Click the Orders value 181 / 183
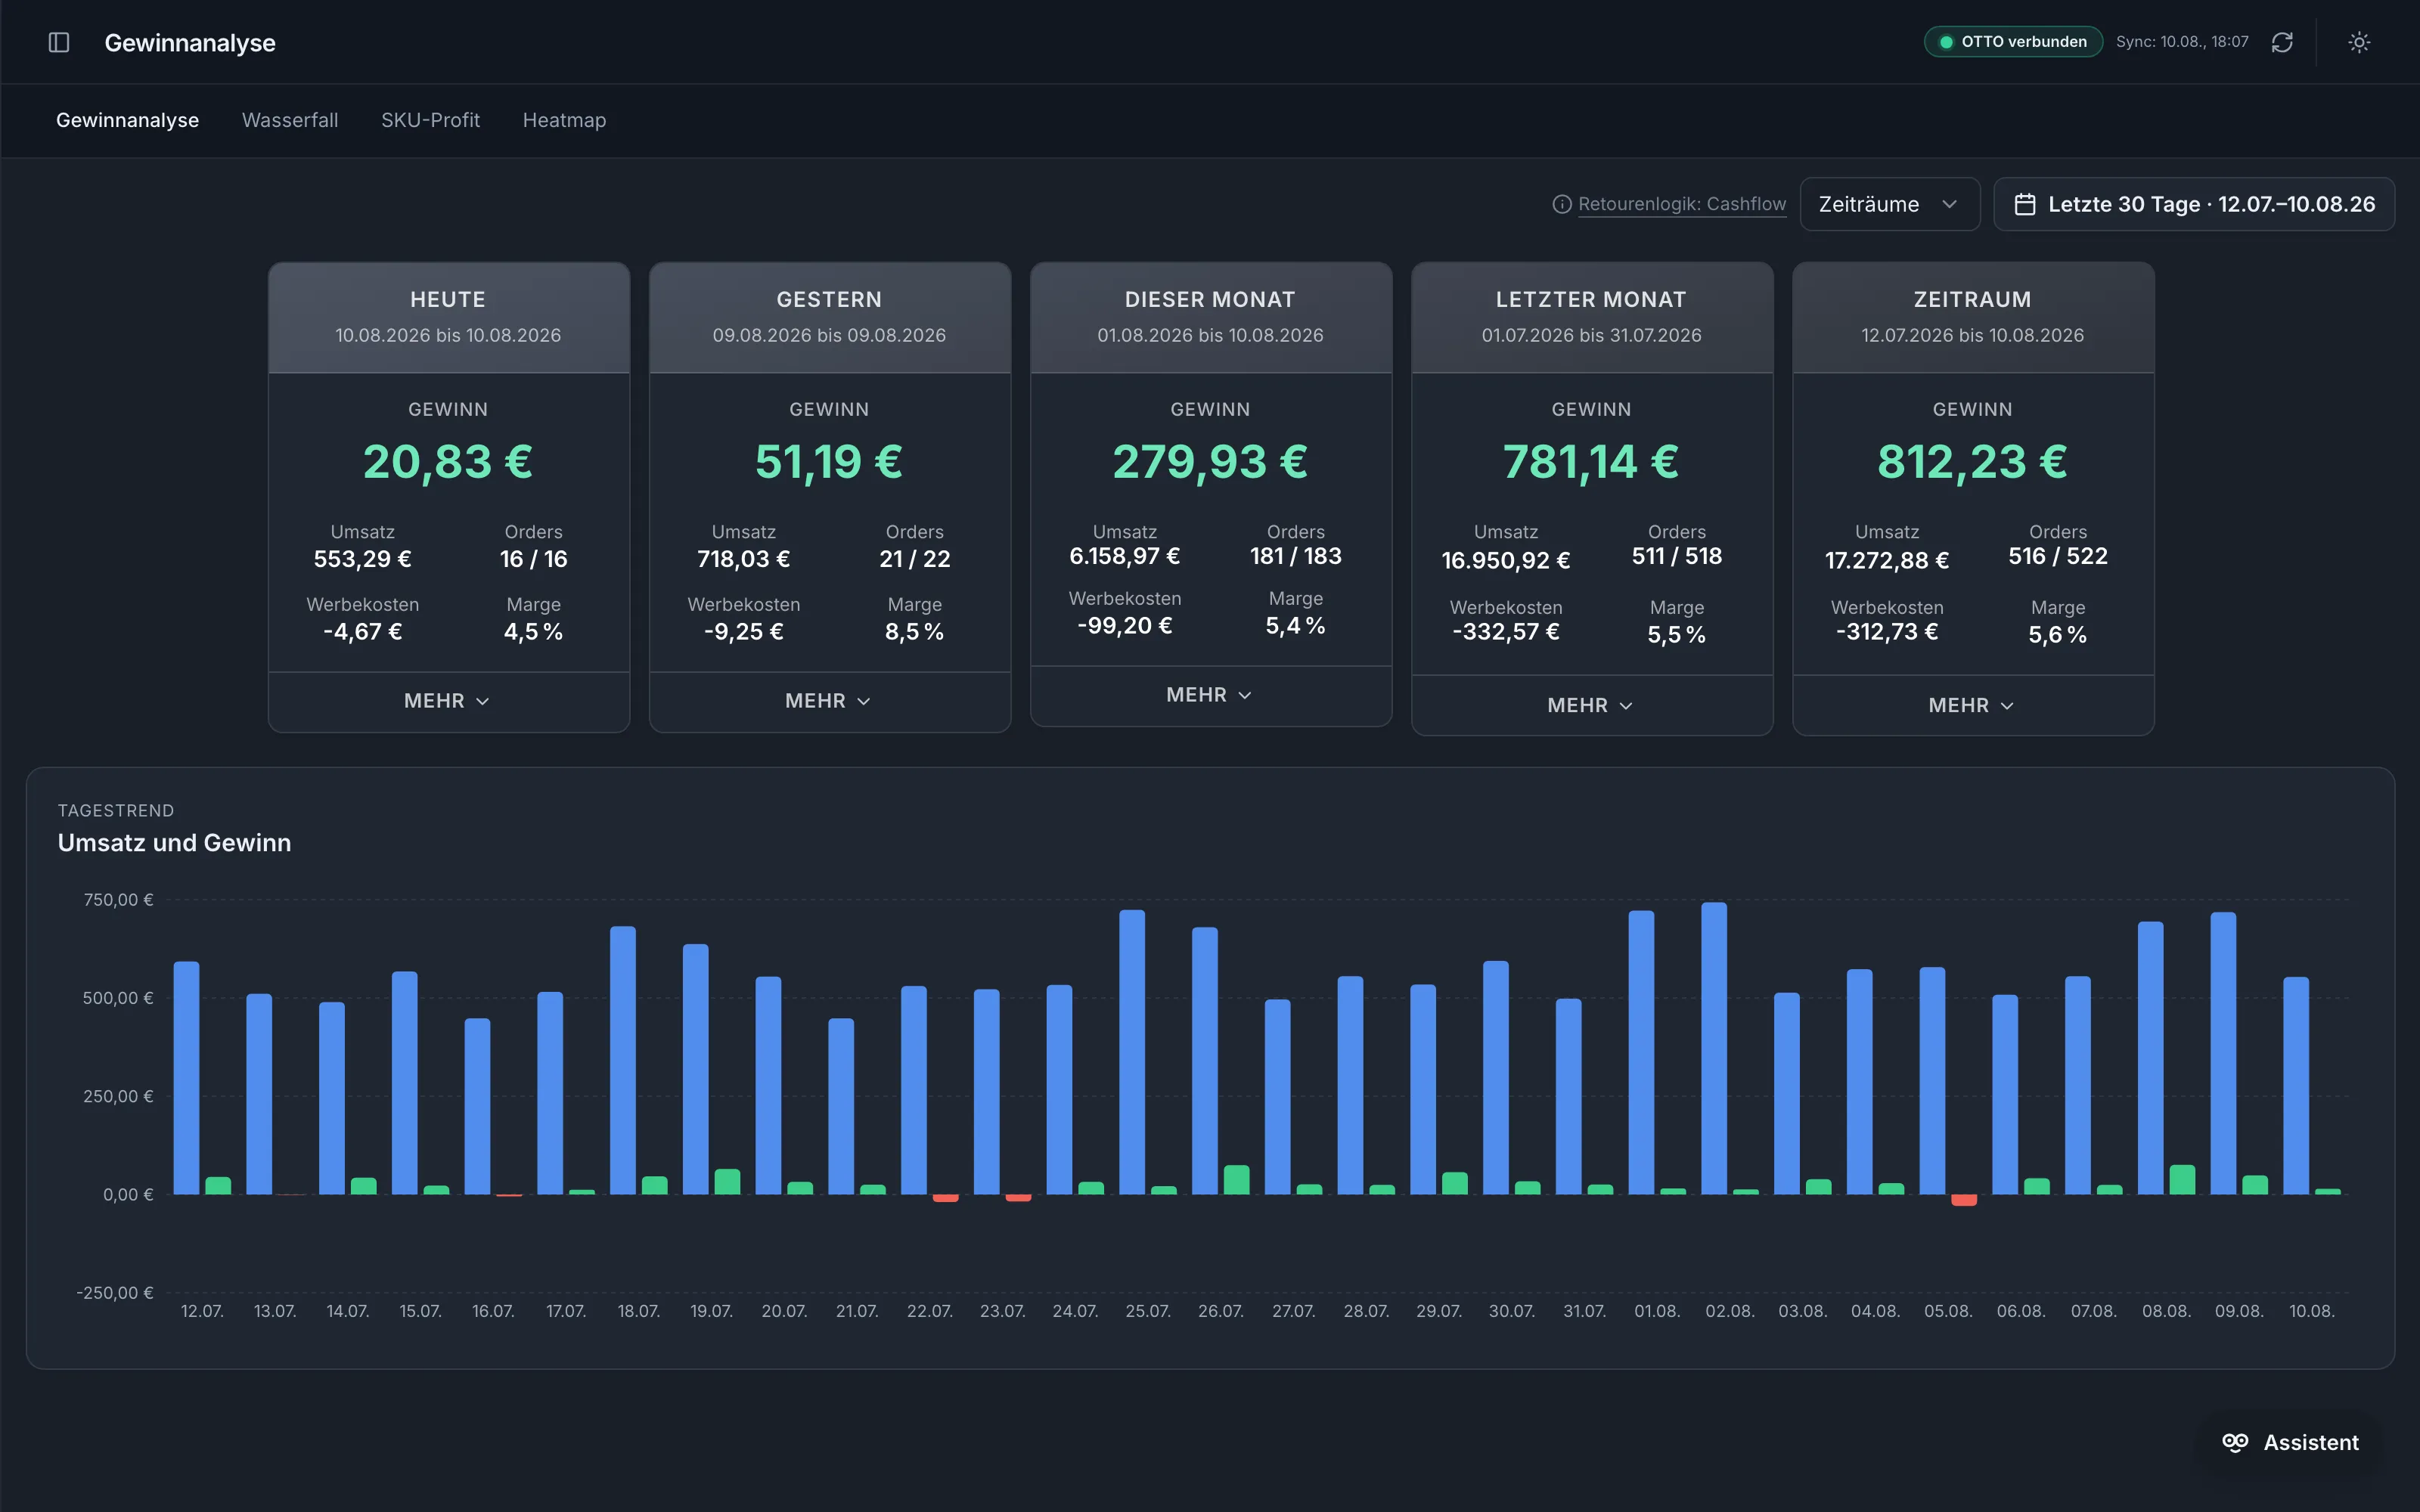This screenshot has height=1512, width=2420. coord(1296,556)
